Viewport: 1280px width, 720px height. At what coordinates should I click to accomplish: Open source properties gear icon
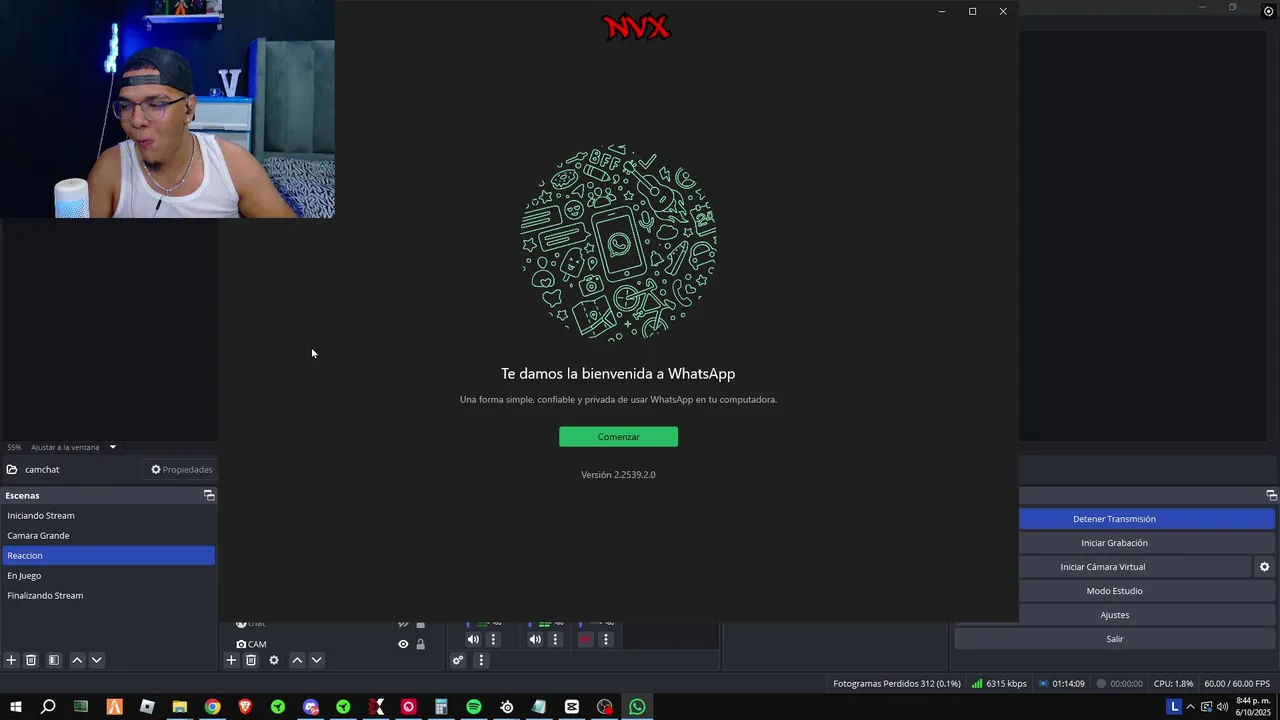pyautogui.click(x=274, y=660)
